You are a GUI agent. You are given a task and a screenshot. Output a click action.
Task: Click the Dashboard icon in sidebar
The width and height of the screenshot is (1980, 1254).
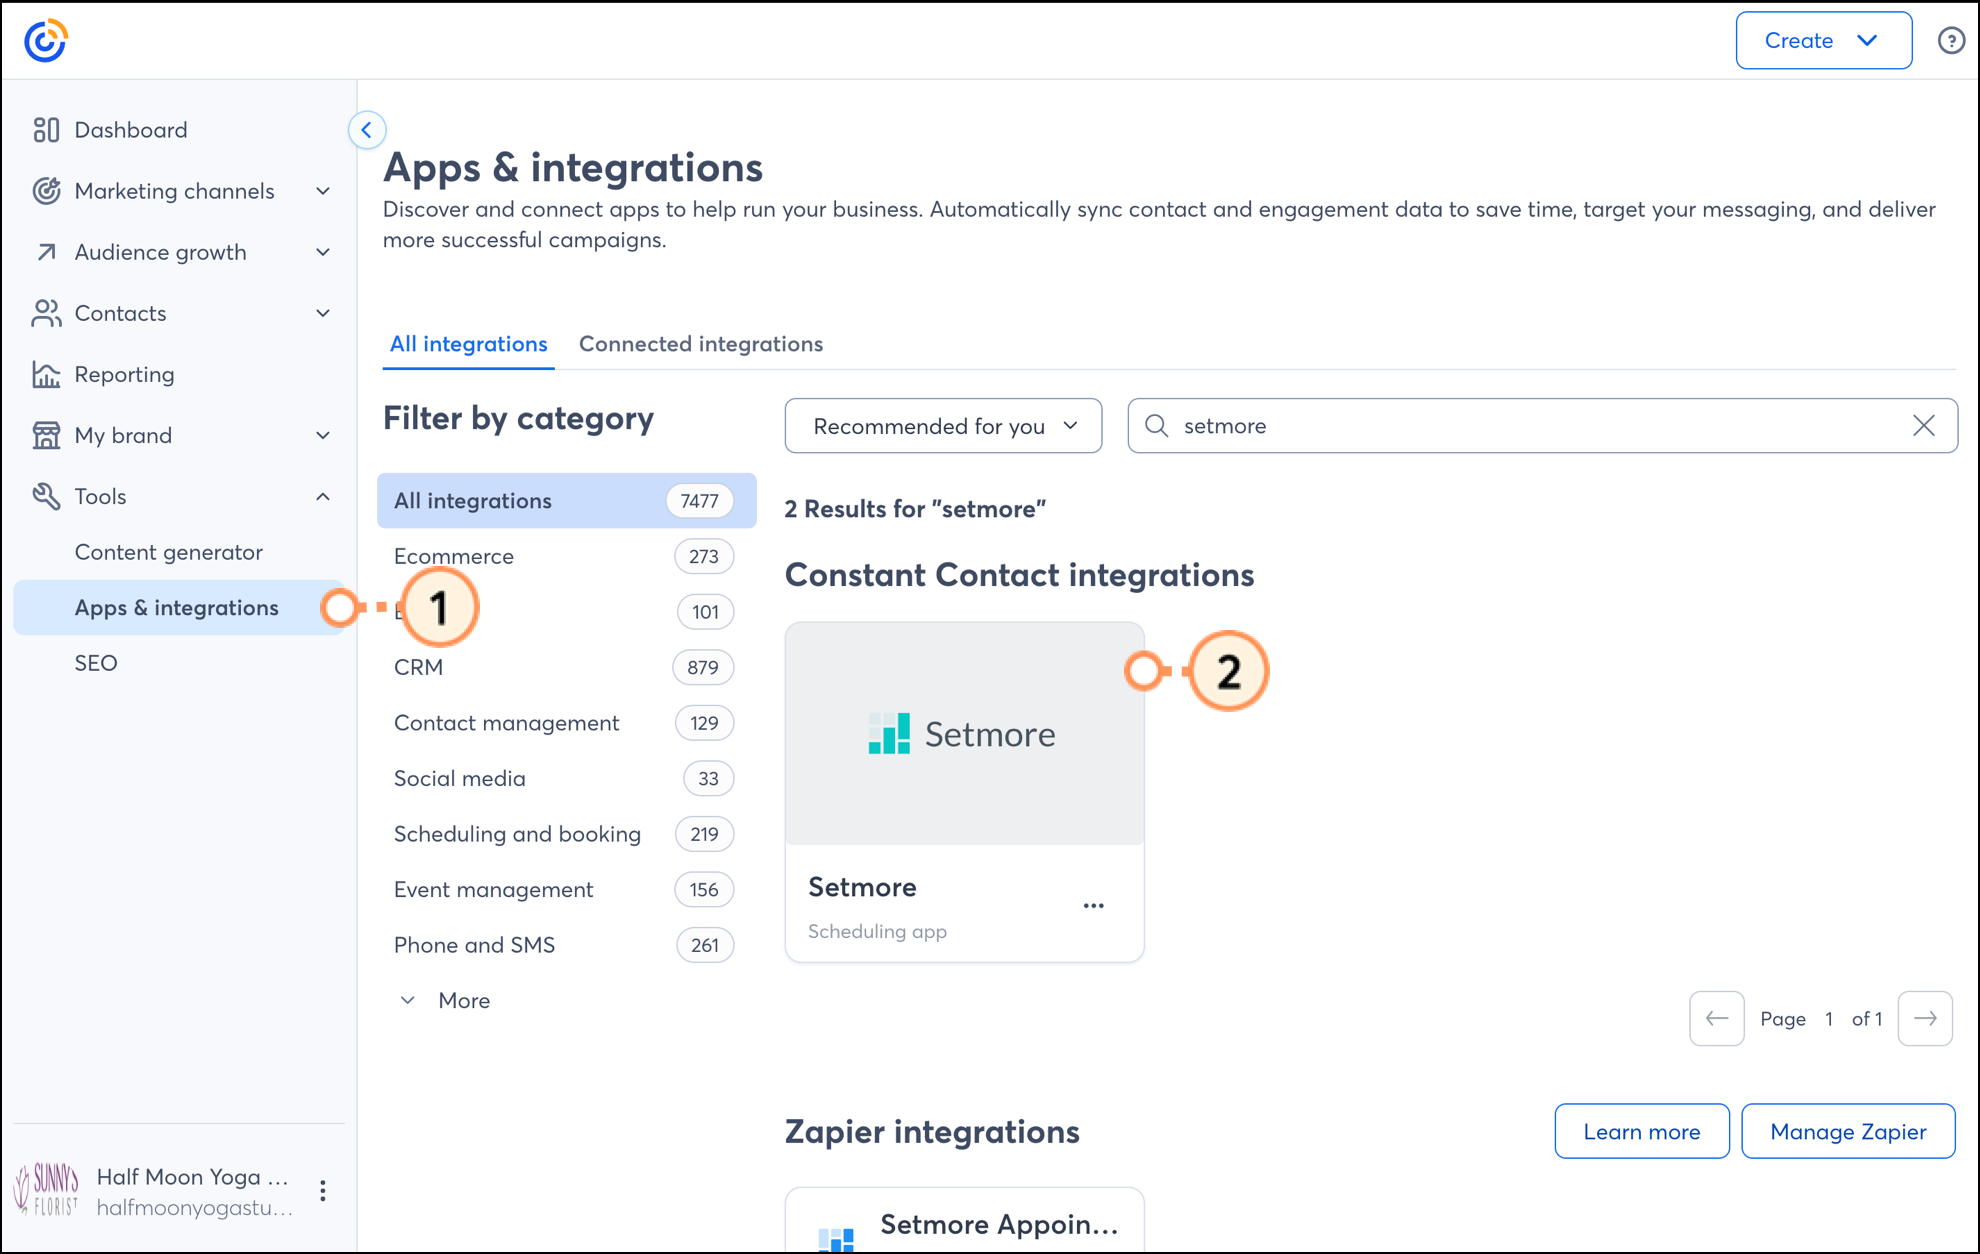coord(46,130)
